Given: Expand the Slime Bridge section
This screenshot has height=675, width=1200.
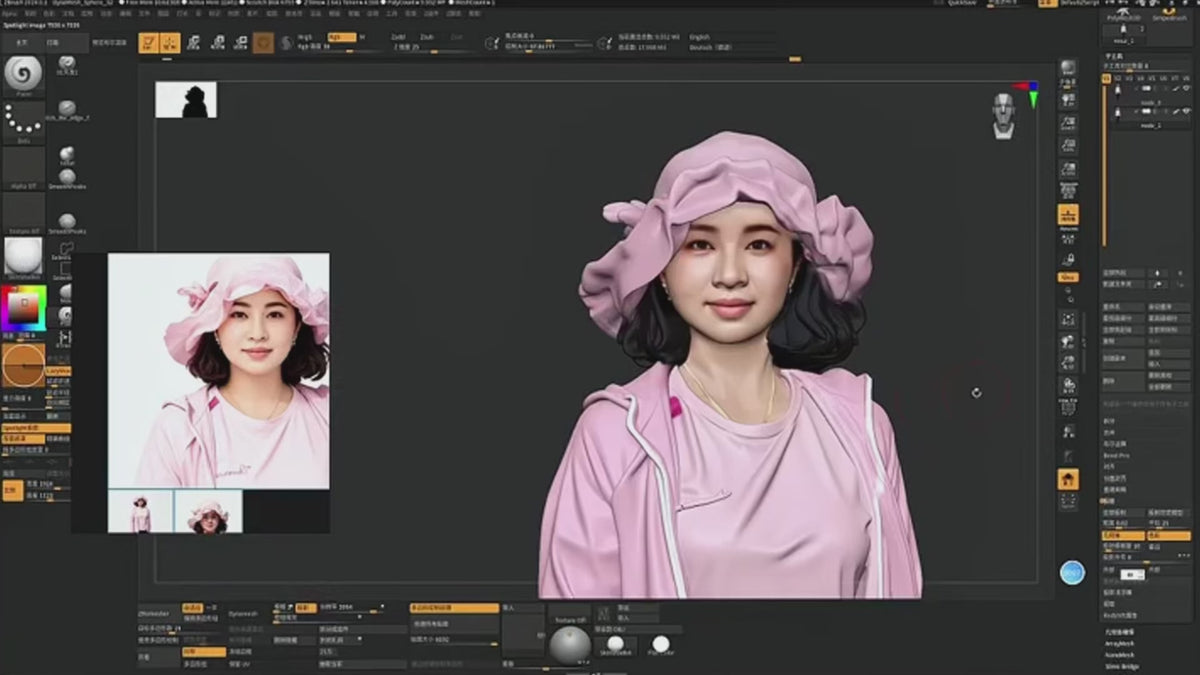Looking at the screenshot, I should (x=1121, y=666).
